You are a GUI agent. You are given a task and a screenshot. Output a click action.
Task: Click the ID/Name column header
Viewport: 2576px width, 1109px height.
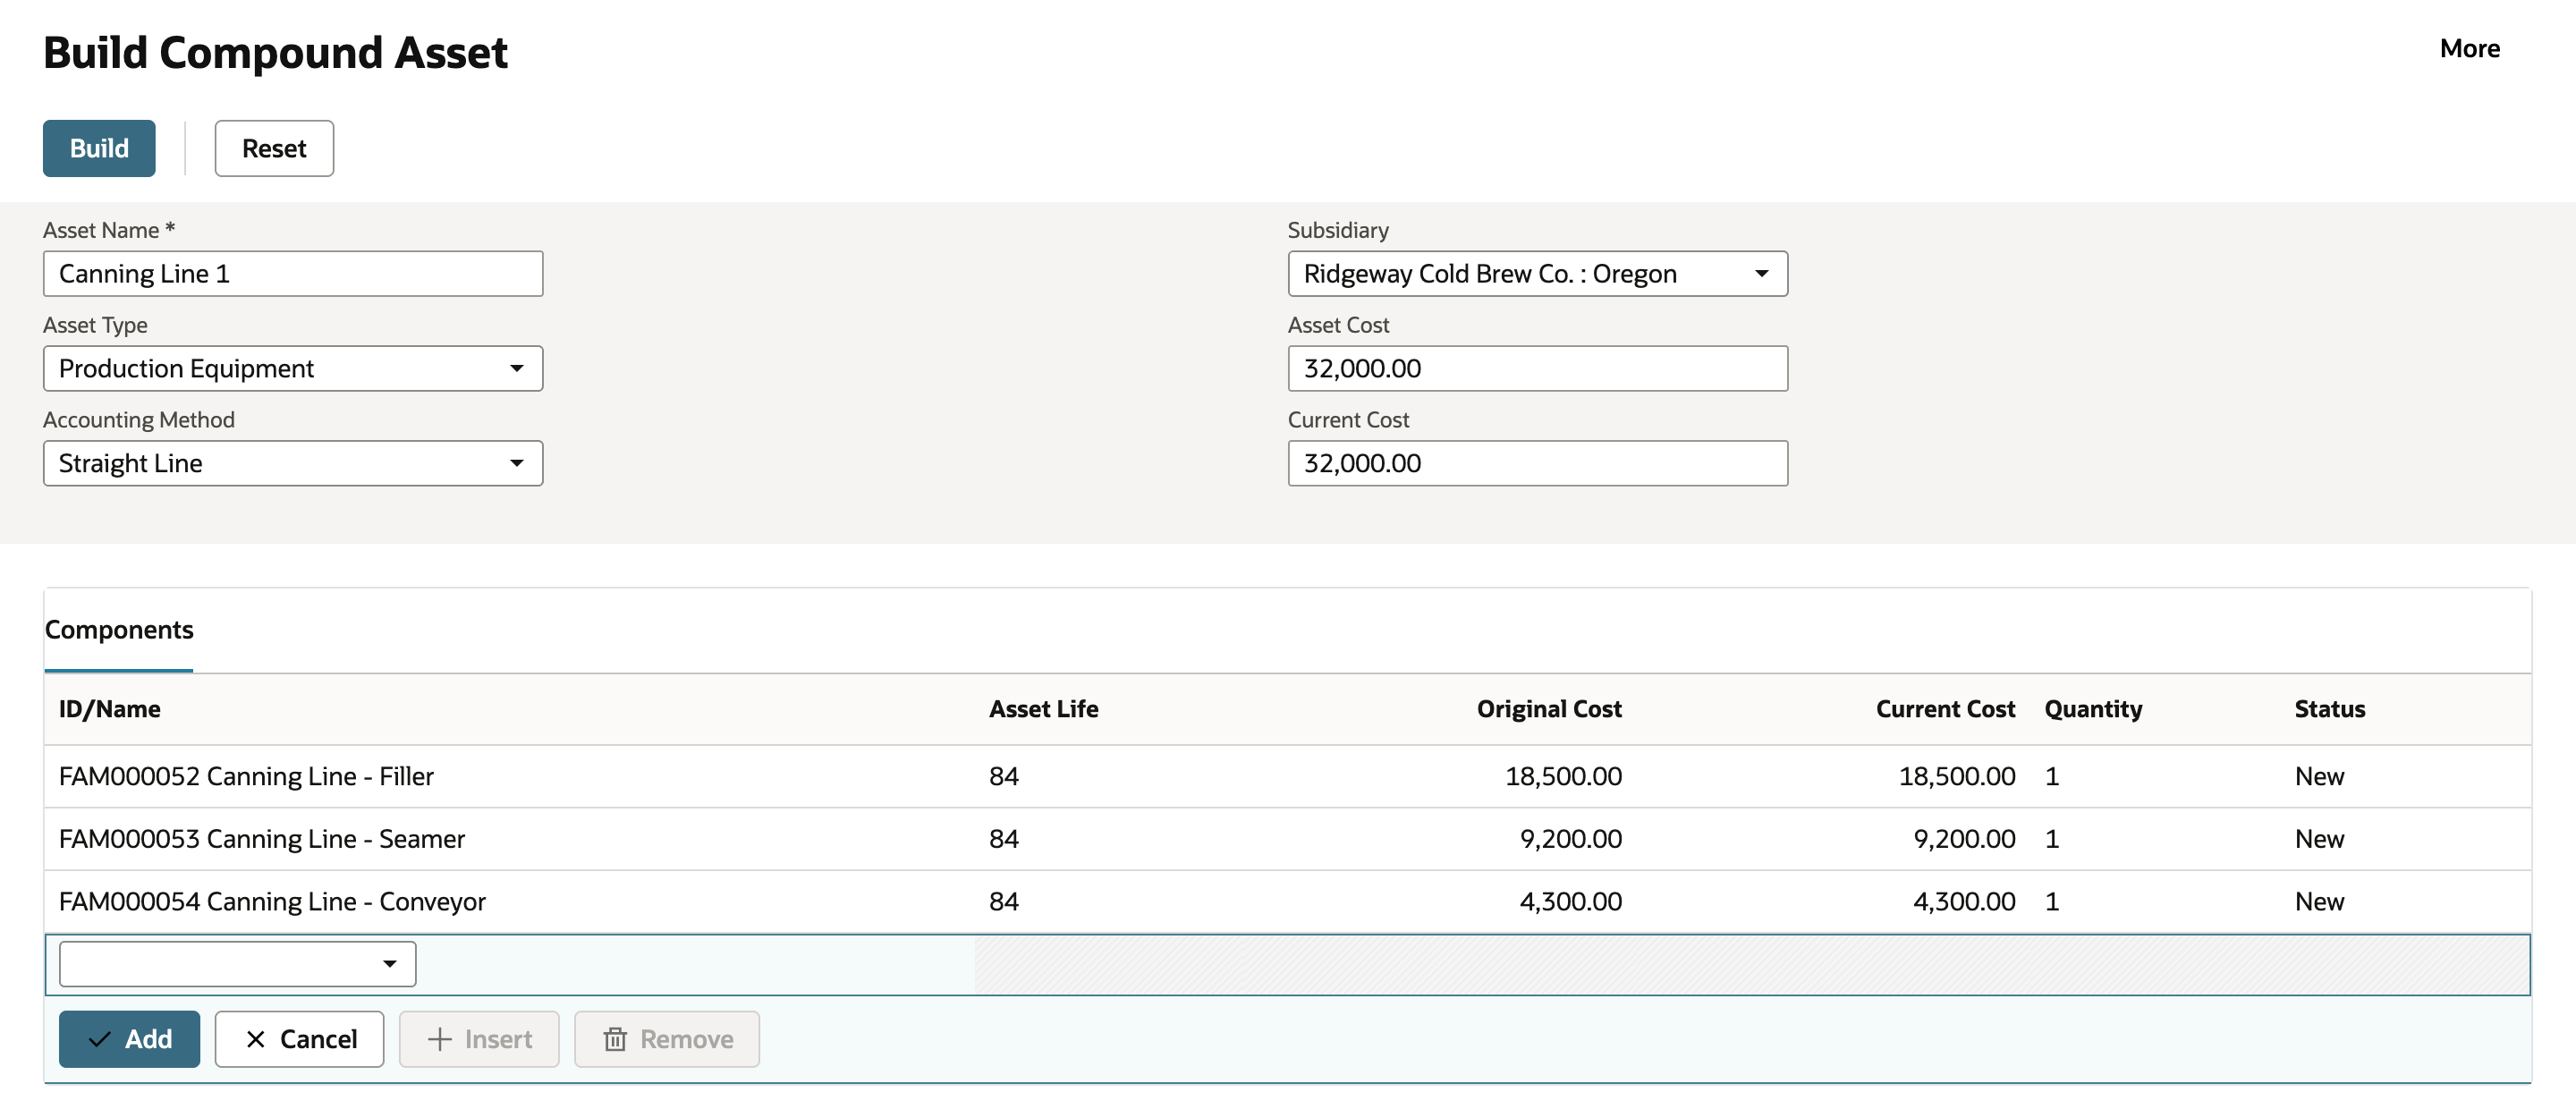click(110, 708)
